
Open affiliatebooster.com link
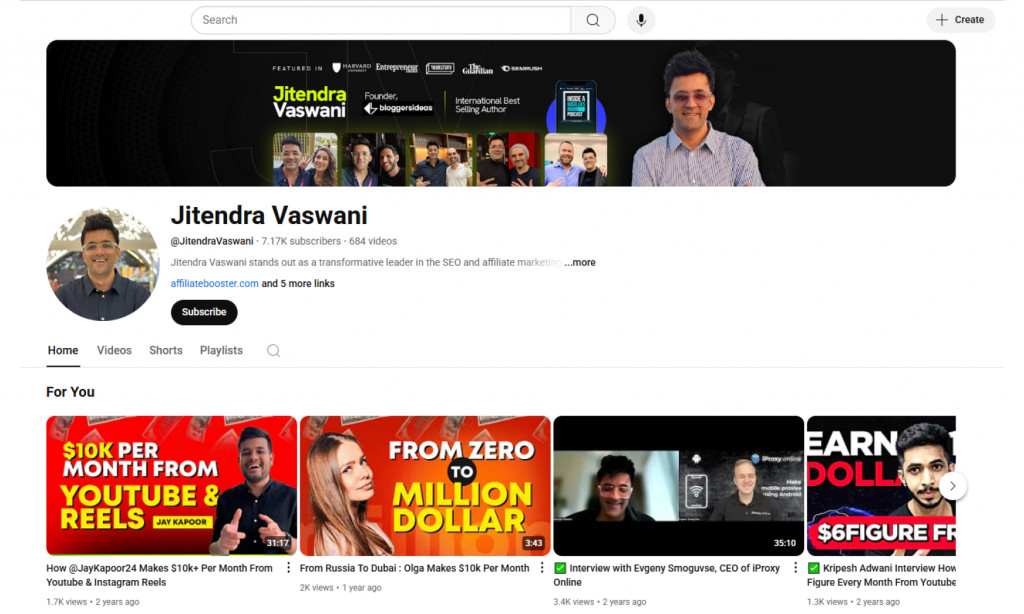click(214, 283)
